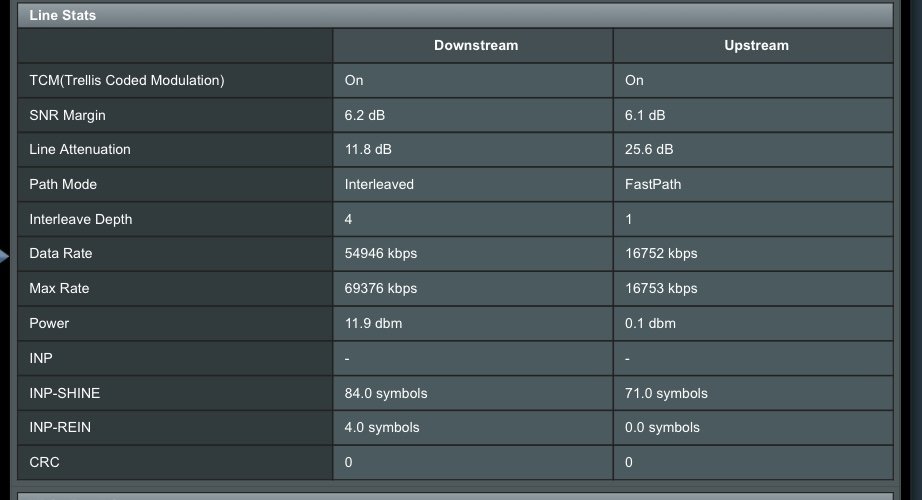Click upstream INP-SHINE value 71.0 symbols
This screenshot has width=922, height=500.
pyautogui.click(x=666, y=393)
